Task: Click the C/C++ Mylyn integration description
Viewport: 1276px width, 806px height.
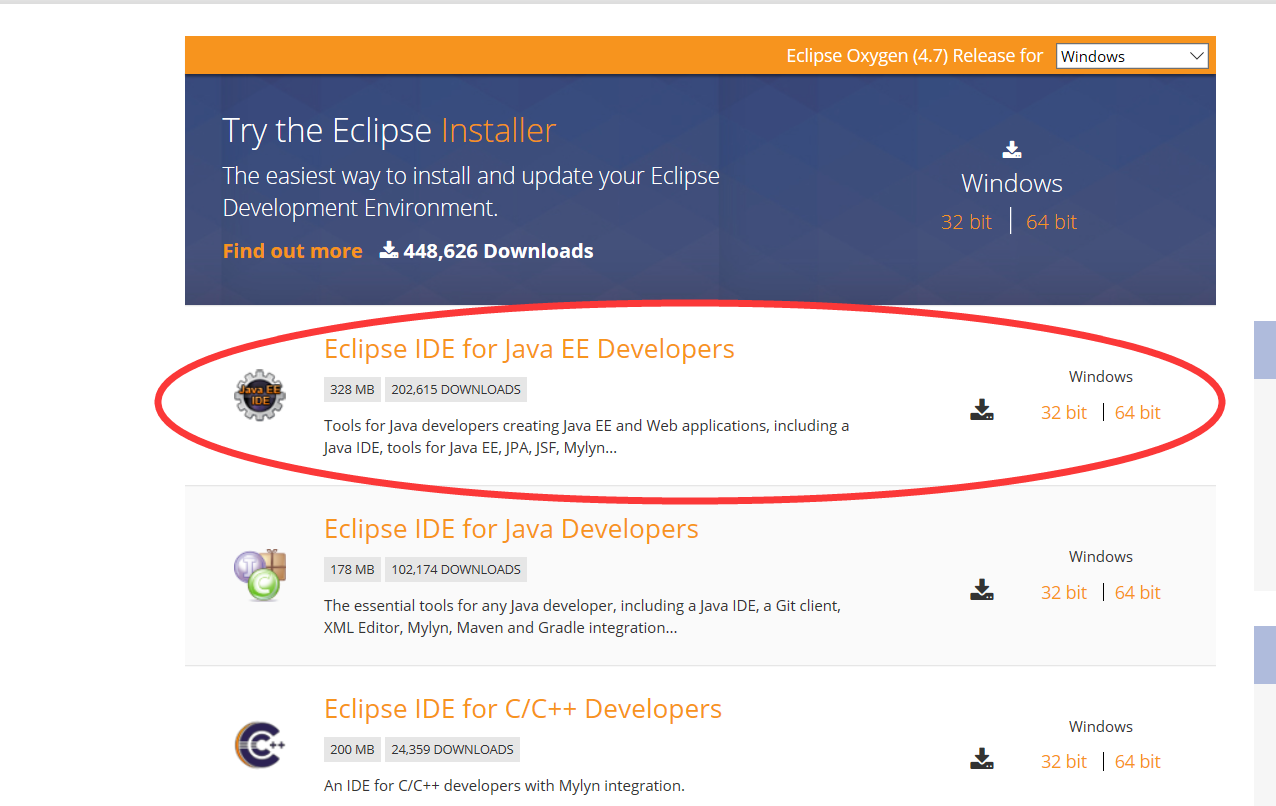Action: coord(504,785)
